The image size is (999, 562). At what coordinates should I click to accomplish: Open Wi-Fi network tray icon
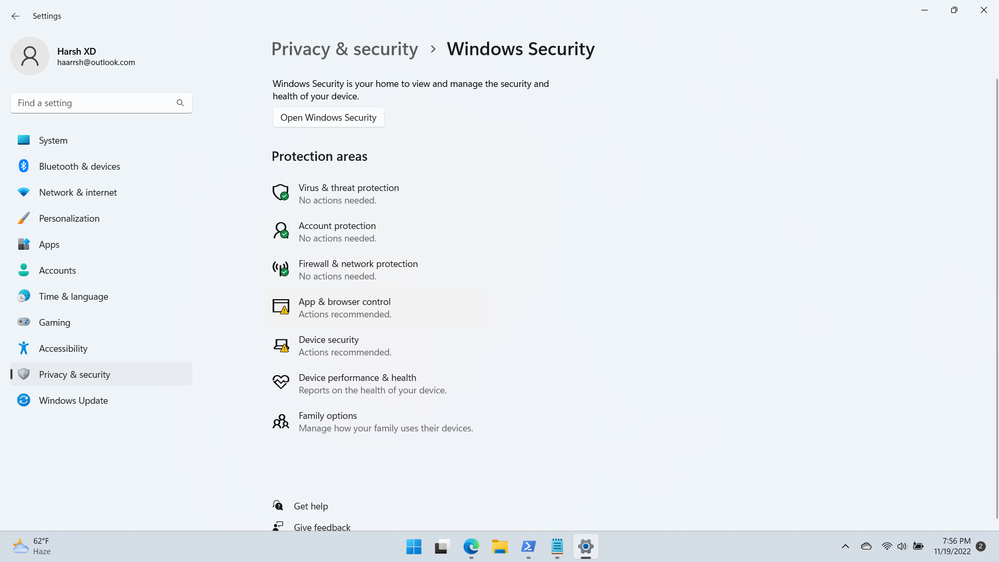(887, 546)
